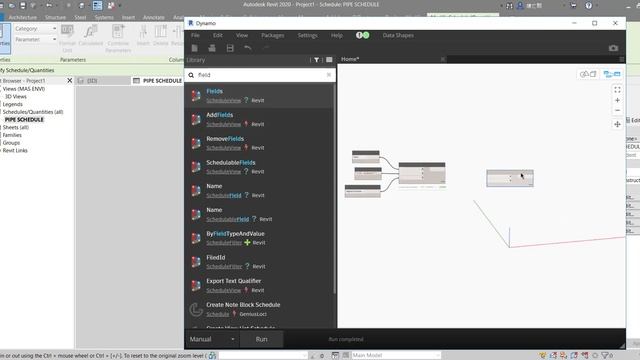Open the Data Shapes menu
This screenshot has height=360, width=640.
[x=398, y=36]
